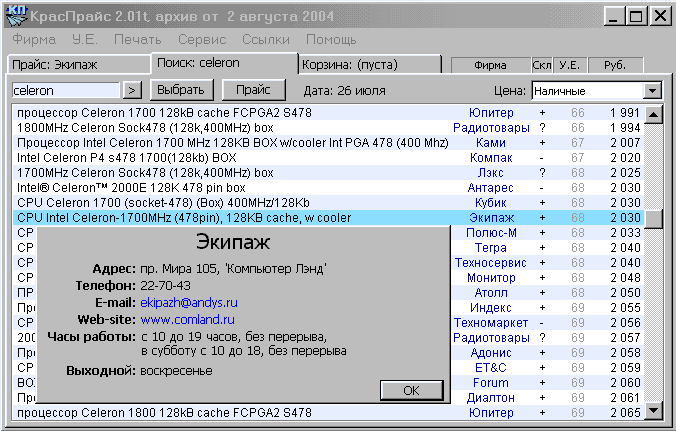Click the Фирма column header
The width and height of the screenshot is (676, 431).
[489, 65]
